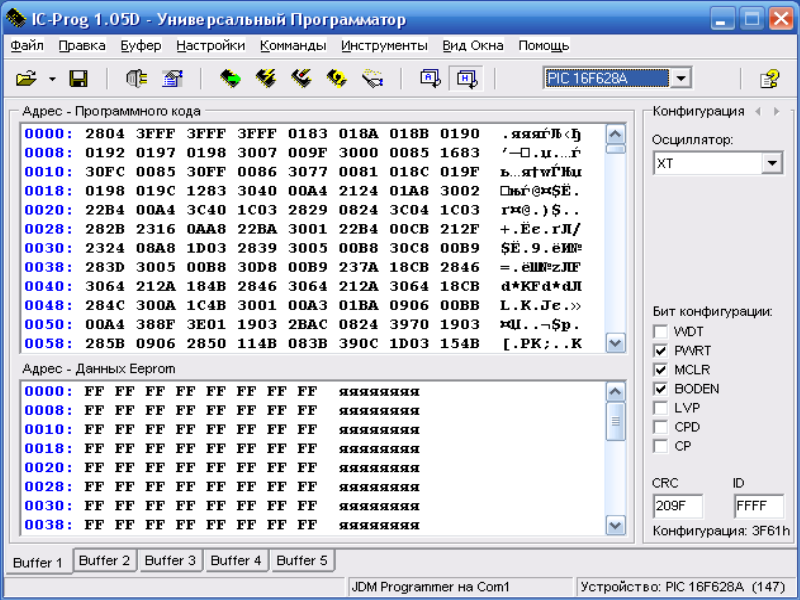The width and height of the screenshot is (800, 600).
Task: Open hardware settings via the chip icon
Action: pos(136,79)
